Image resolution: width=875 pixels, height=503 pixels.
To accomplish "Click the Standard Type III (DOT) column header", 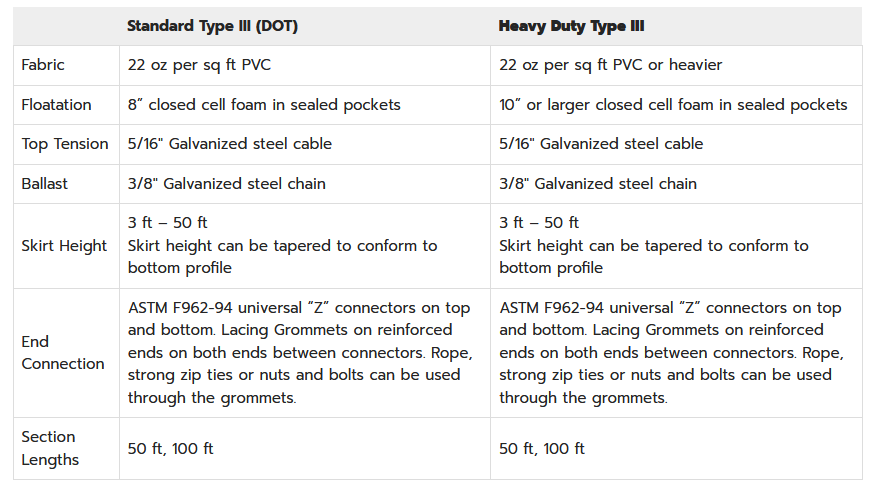I will point(212,26).
